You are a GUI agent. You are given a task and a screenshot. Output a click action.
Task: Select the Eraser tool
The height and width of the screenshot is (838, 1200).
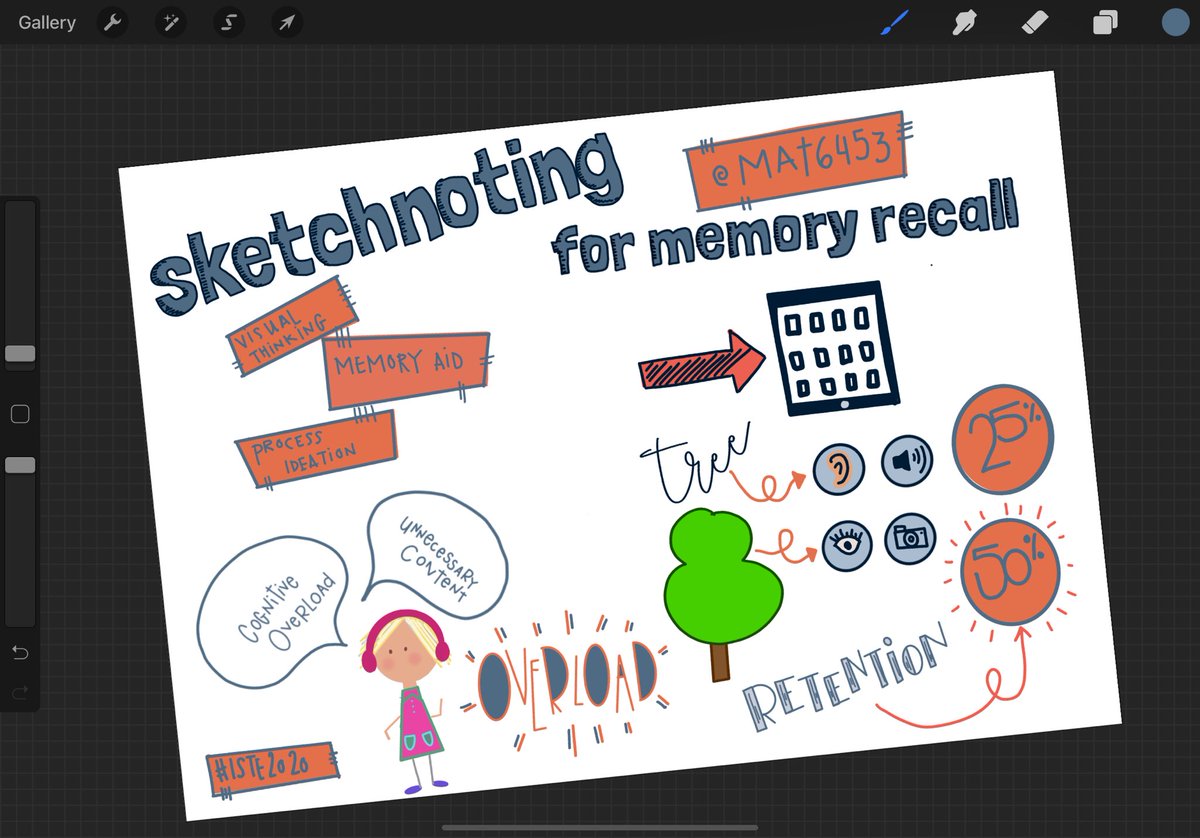tap(1034, 22)
